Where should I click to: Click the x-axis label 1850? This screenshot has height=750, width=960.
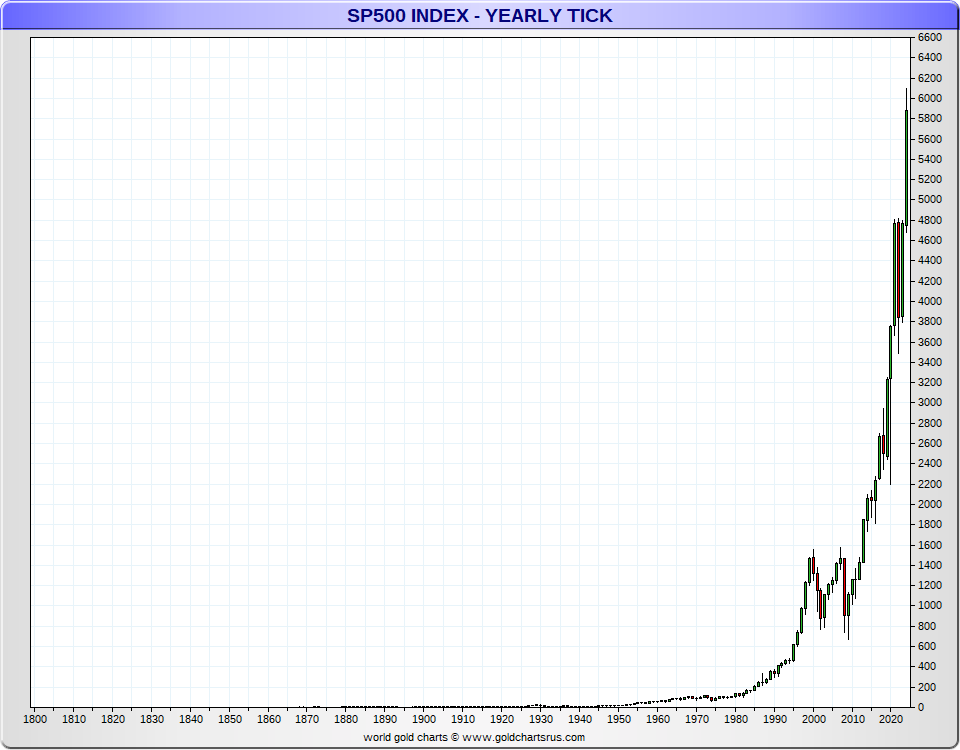click(x=230, y=719)
